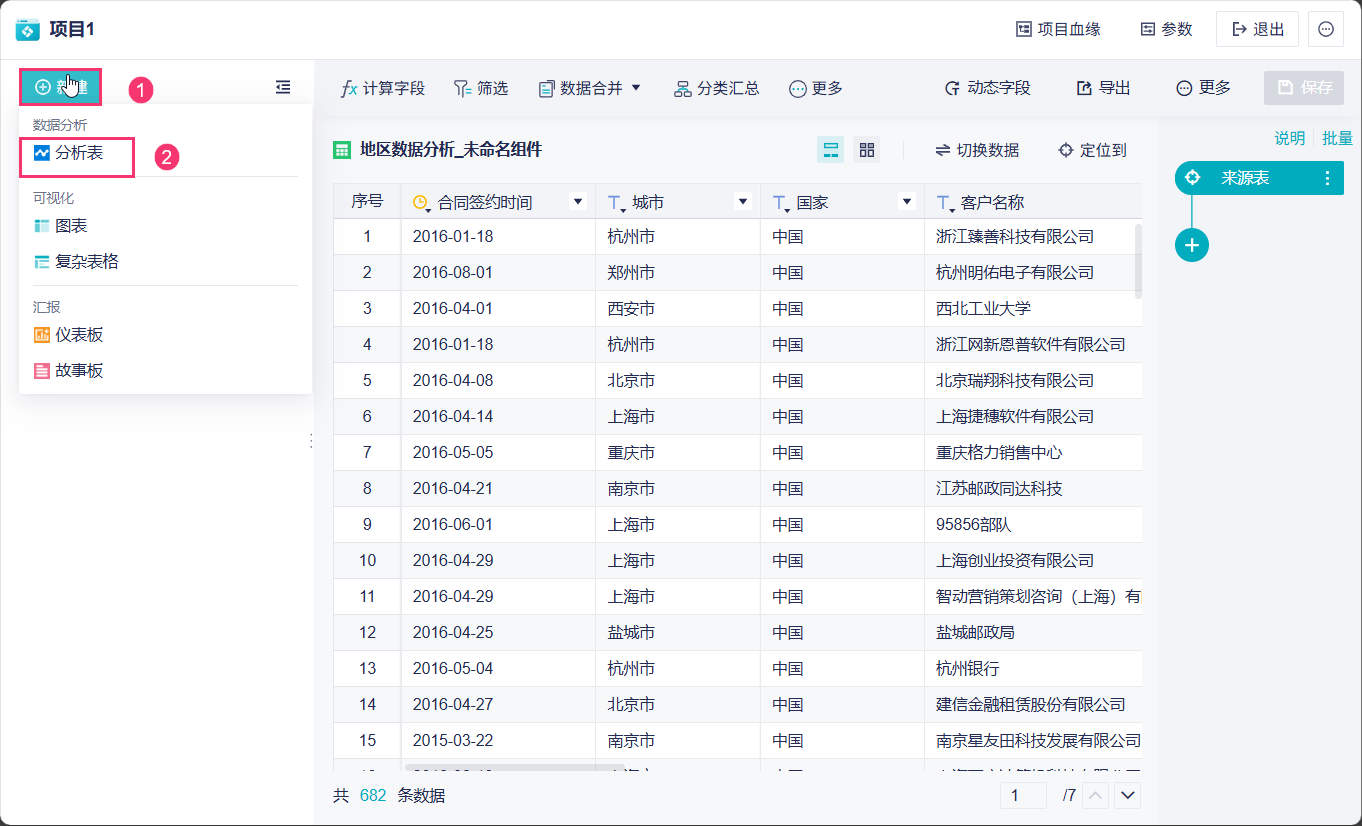Viewport: 1362px width, 826px height.
Task: Open the 参数 parameters panel
Action: point(1166,29)
